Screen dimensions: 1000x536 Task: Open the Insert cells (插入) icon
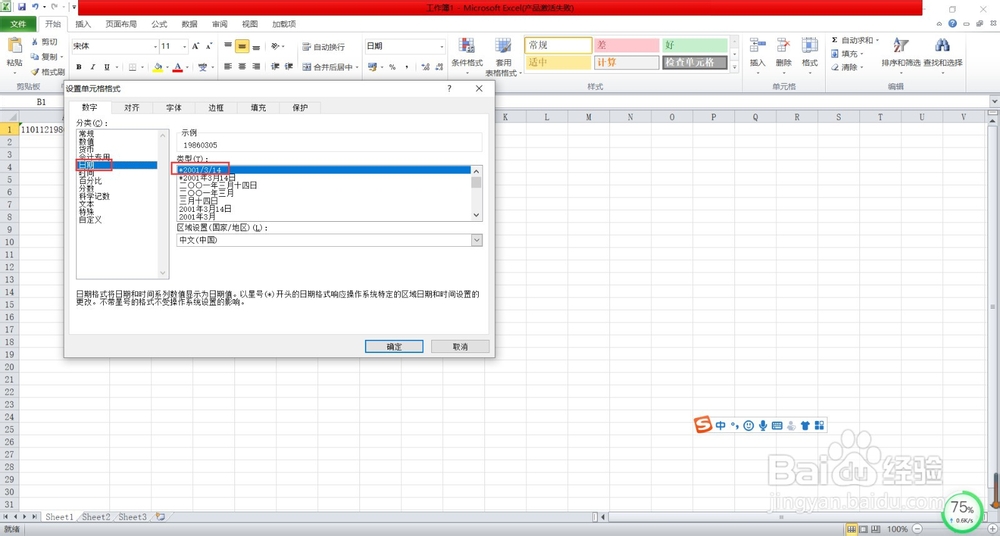(x=758, y=45)
